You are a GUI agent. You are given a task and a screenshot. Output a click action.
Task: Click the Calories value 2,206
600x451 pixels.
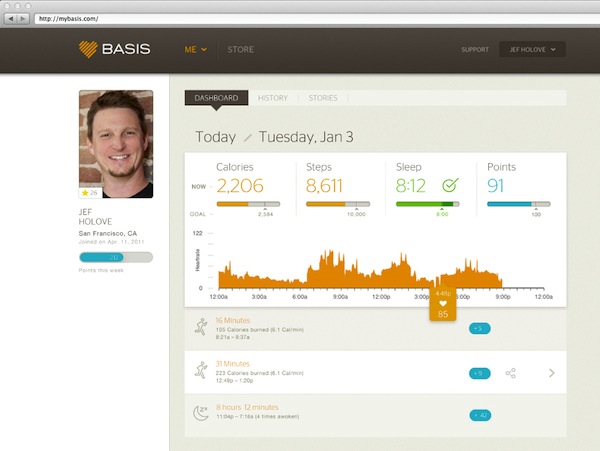click(240, 186)
